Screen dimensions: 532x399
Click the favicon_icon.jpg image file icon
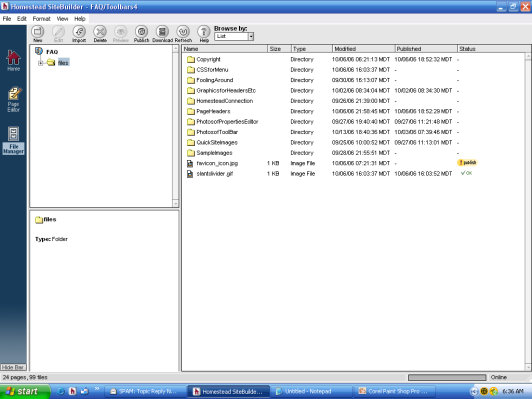coord(190,164)
